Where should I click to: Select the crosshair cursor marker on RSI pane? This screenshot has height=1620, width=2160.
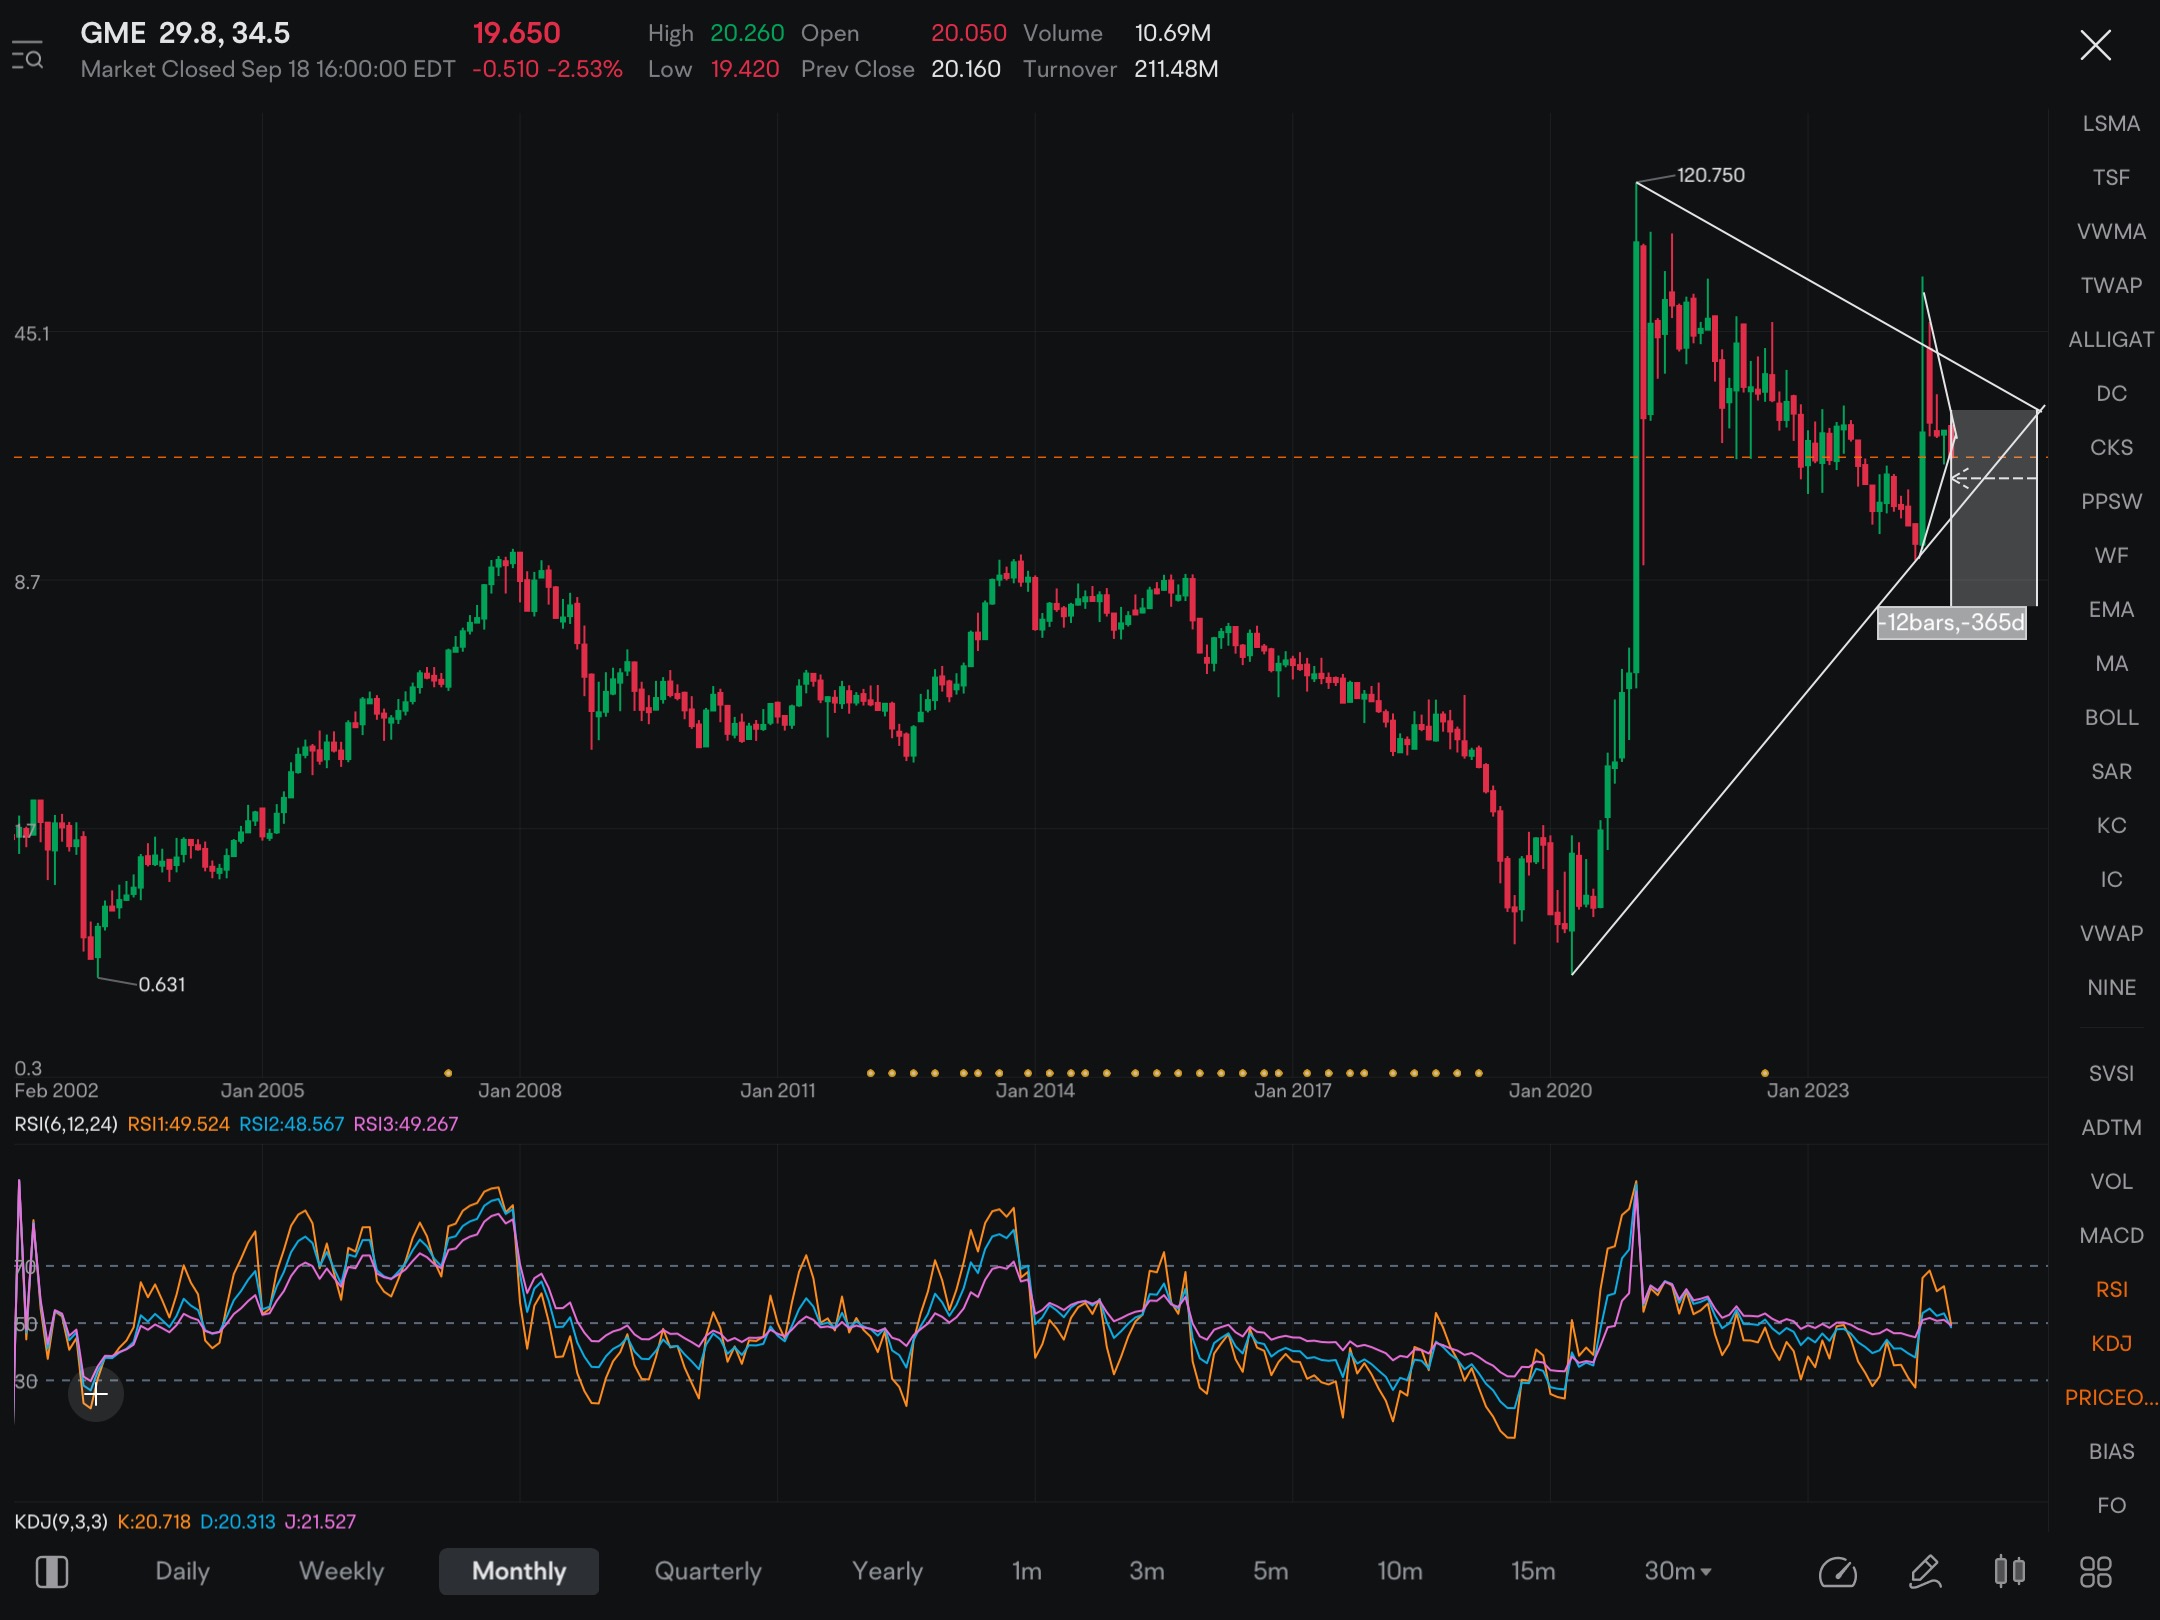pyautogui.click(x=95, y=1393)
